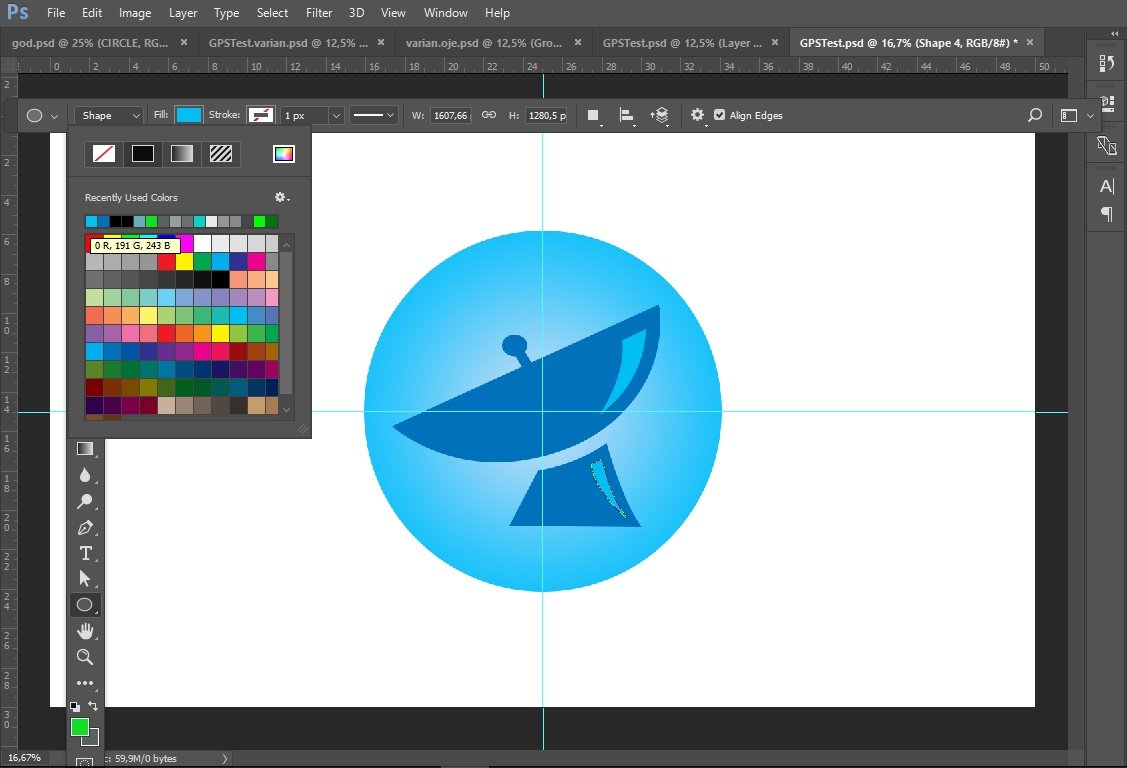Select the Ellipse shape tool in toolbar
This screenshot has height=768, width=1127.
(x=85, y=605)
